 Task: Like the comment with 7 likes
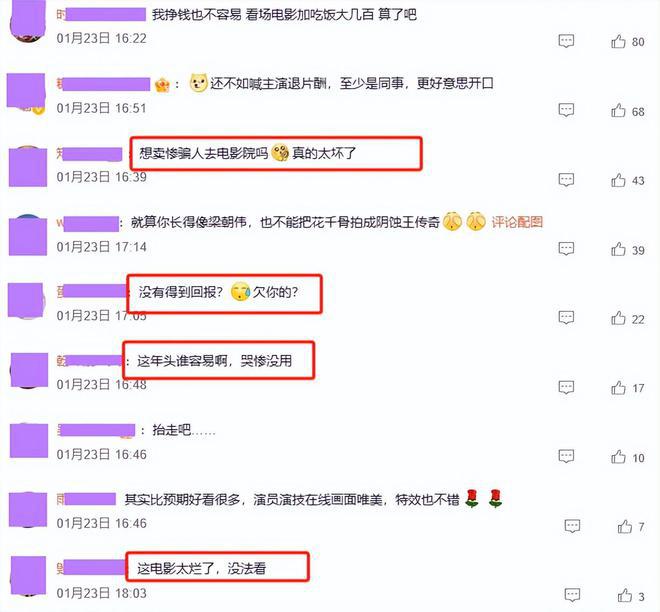[x=624, y=527]
